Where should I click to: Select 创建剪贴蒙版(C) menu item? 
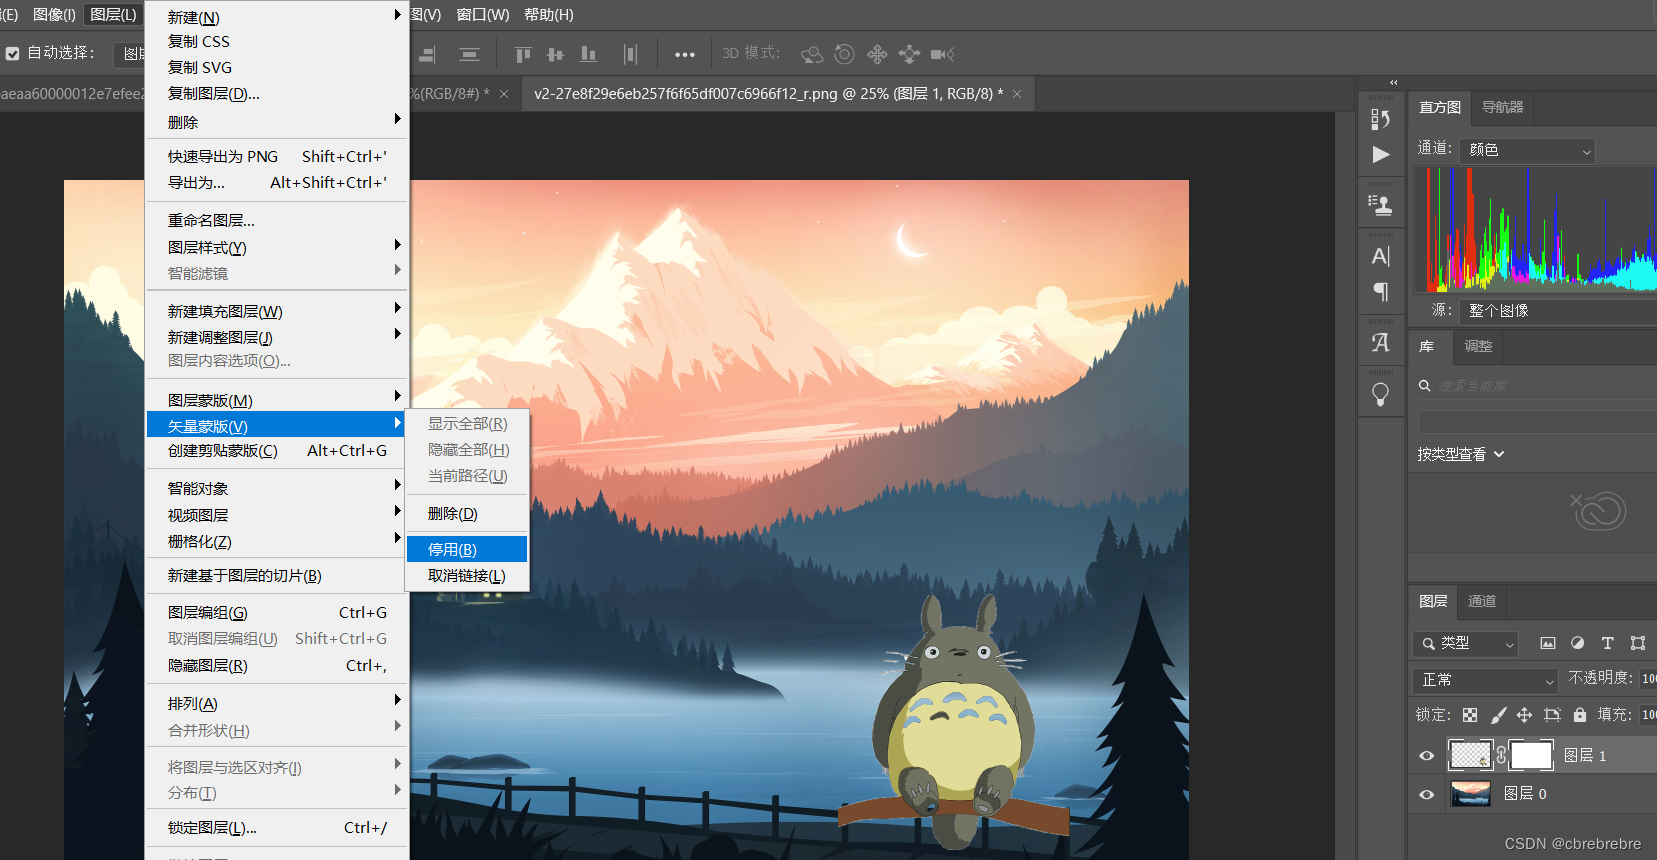[x=277, y=450]
